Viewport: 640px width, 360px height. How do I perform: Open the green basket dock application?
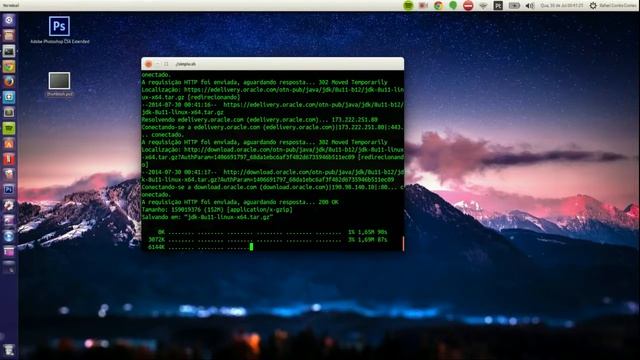point(9,128)
